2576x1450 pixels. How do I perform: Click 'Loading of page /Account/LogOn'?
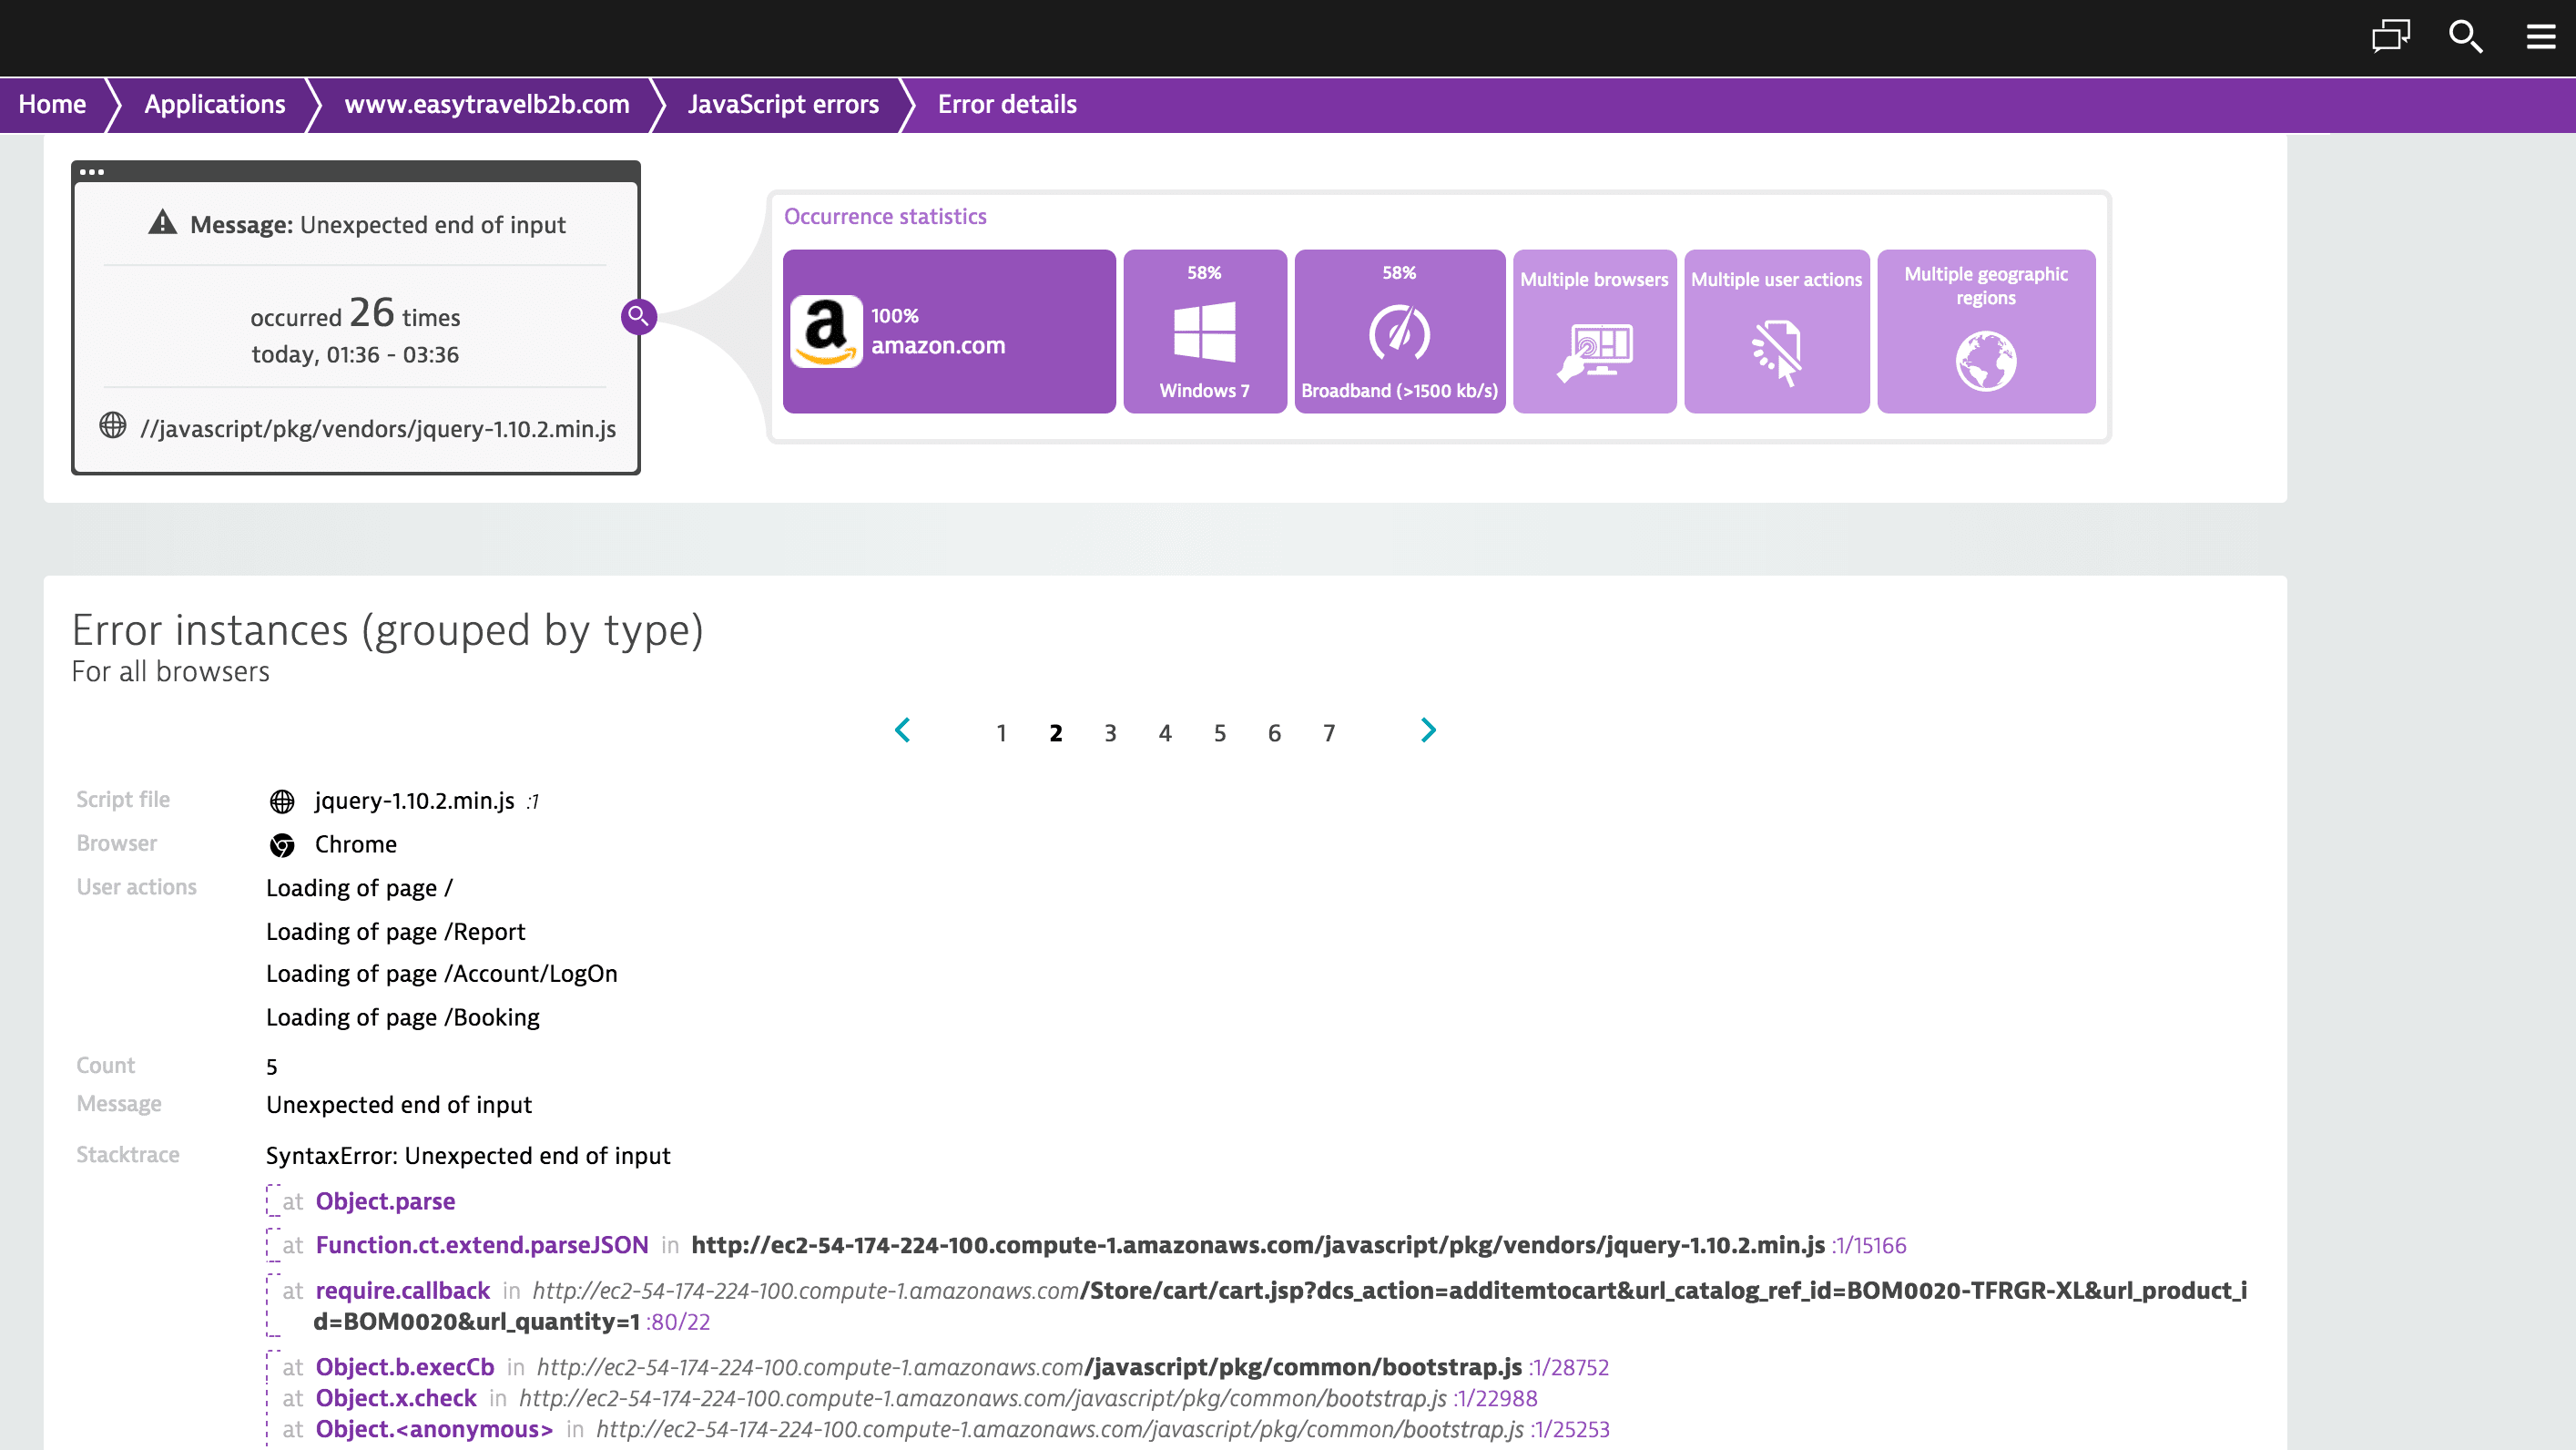pyautogui.click(x=441, y=973)
